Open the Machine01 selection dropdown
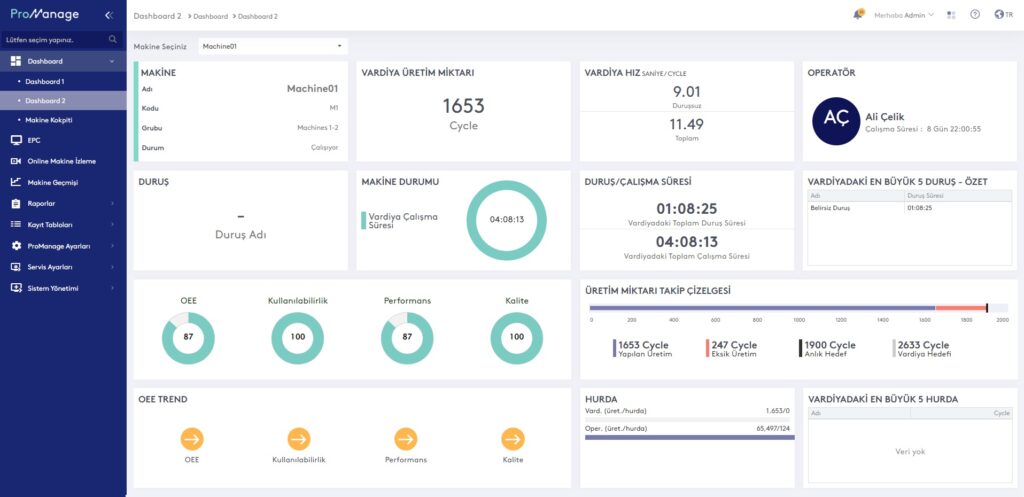This screenshot has width=1024, height=497. point(272,46)
